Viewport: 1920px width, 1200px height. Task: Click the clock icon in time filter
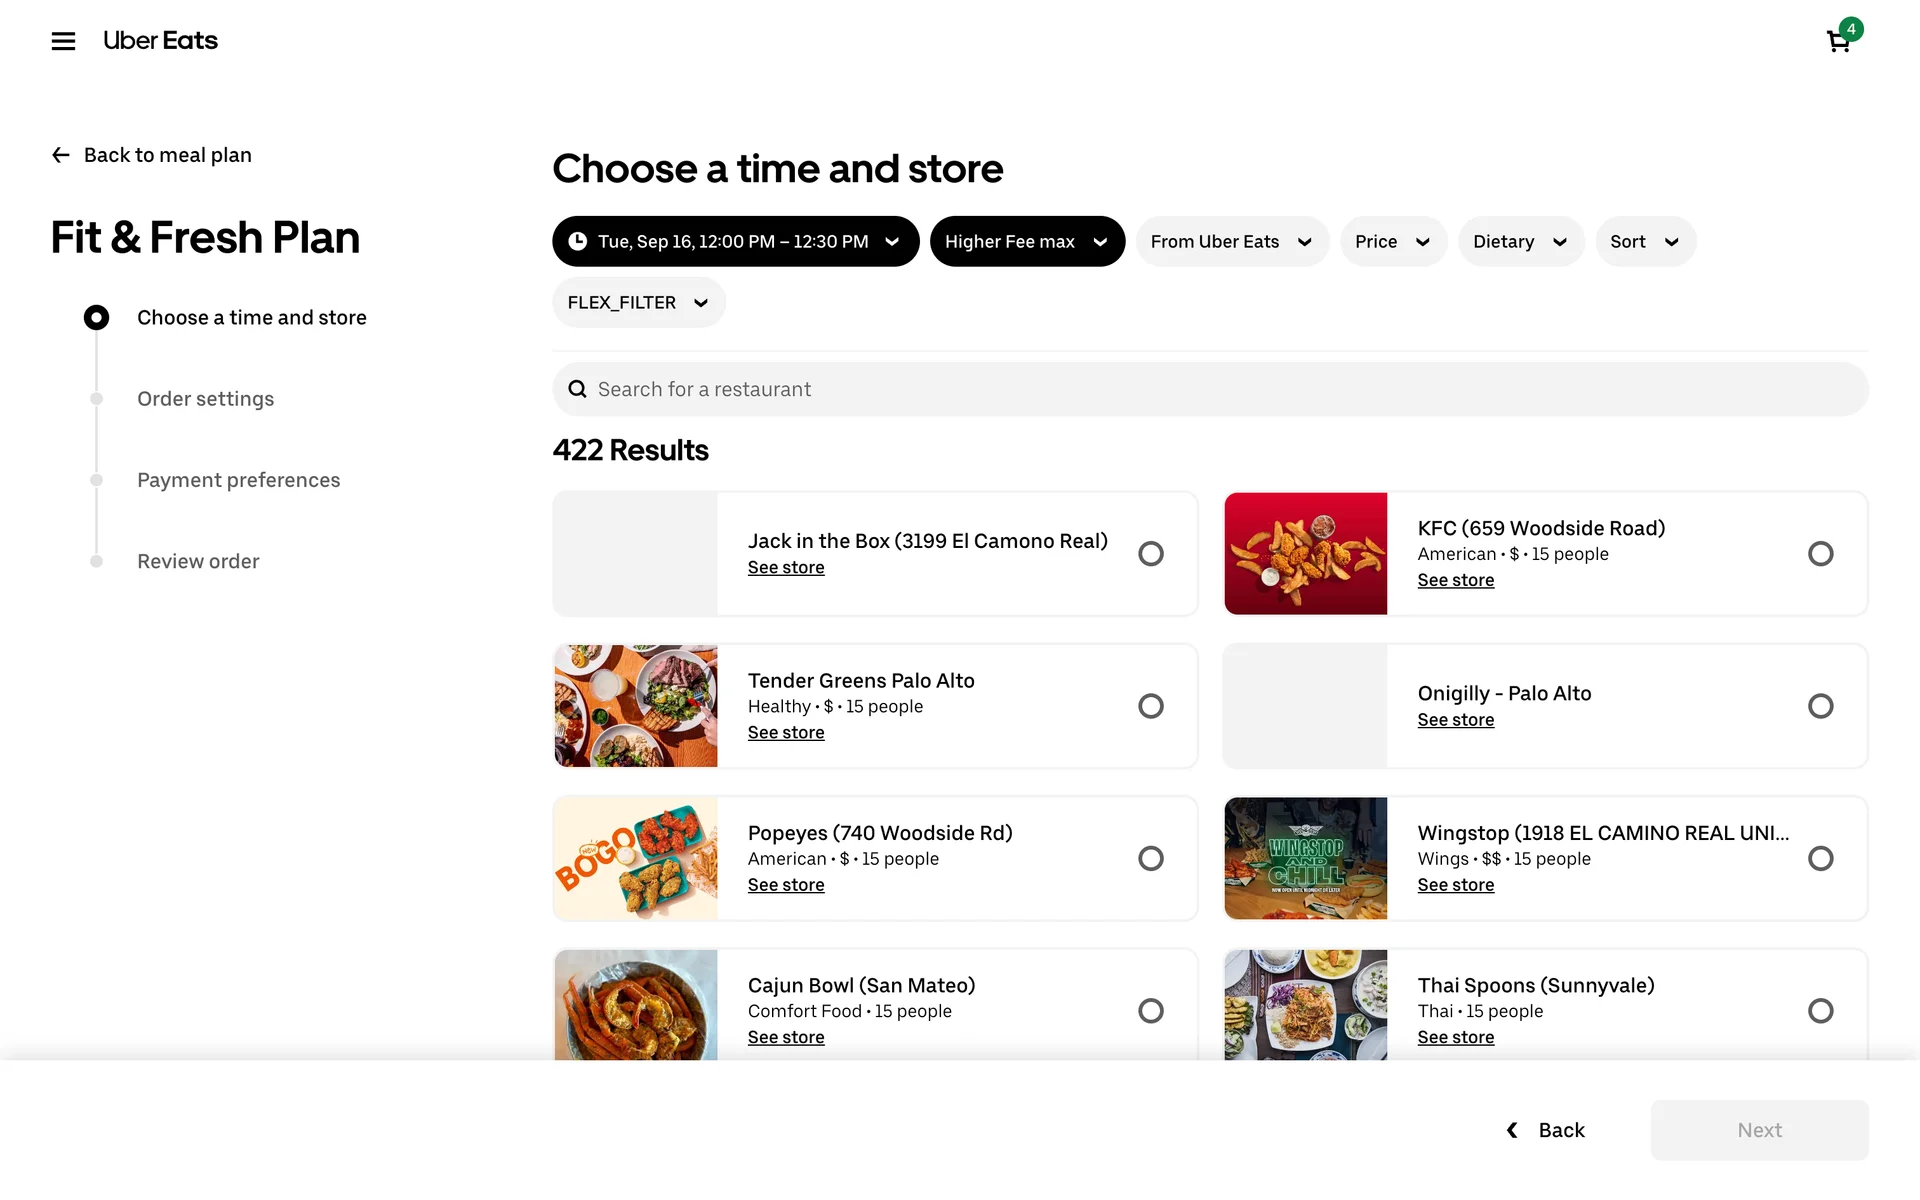(x=578, y=241)
